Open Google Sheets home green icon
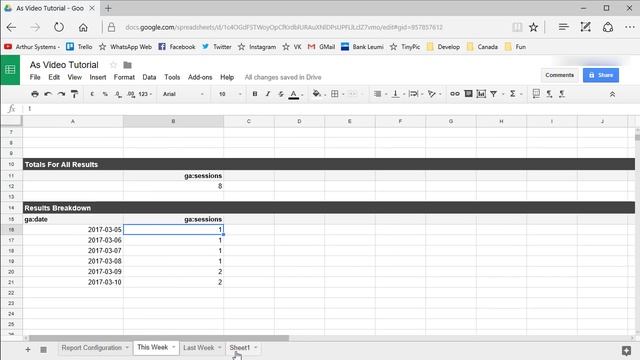 tap(10, 70)
